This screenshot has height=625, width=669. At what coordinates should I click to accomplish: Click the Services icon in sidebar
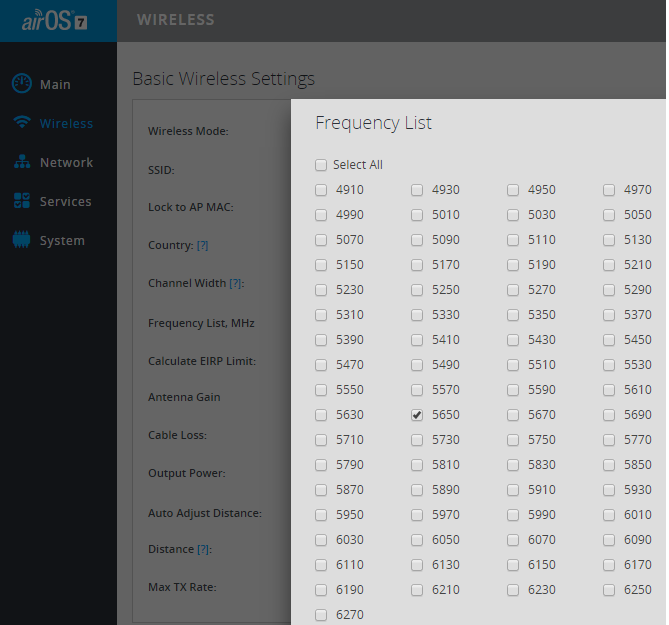[22, 201]
